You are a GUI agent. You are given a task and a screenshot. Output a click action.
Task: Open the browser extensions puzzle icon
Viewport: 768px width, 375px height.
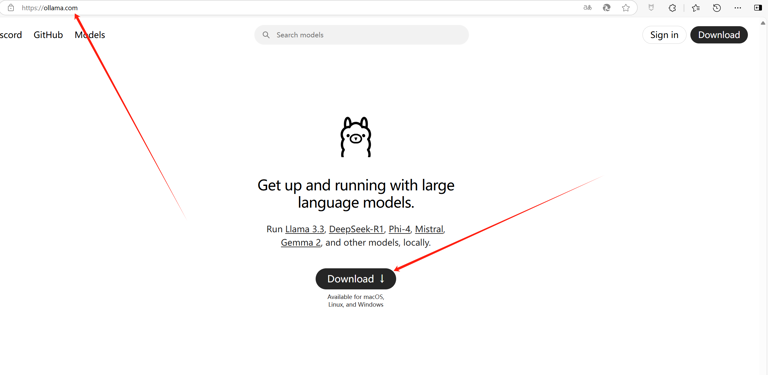[672, 8]
